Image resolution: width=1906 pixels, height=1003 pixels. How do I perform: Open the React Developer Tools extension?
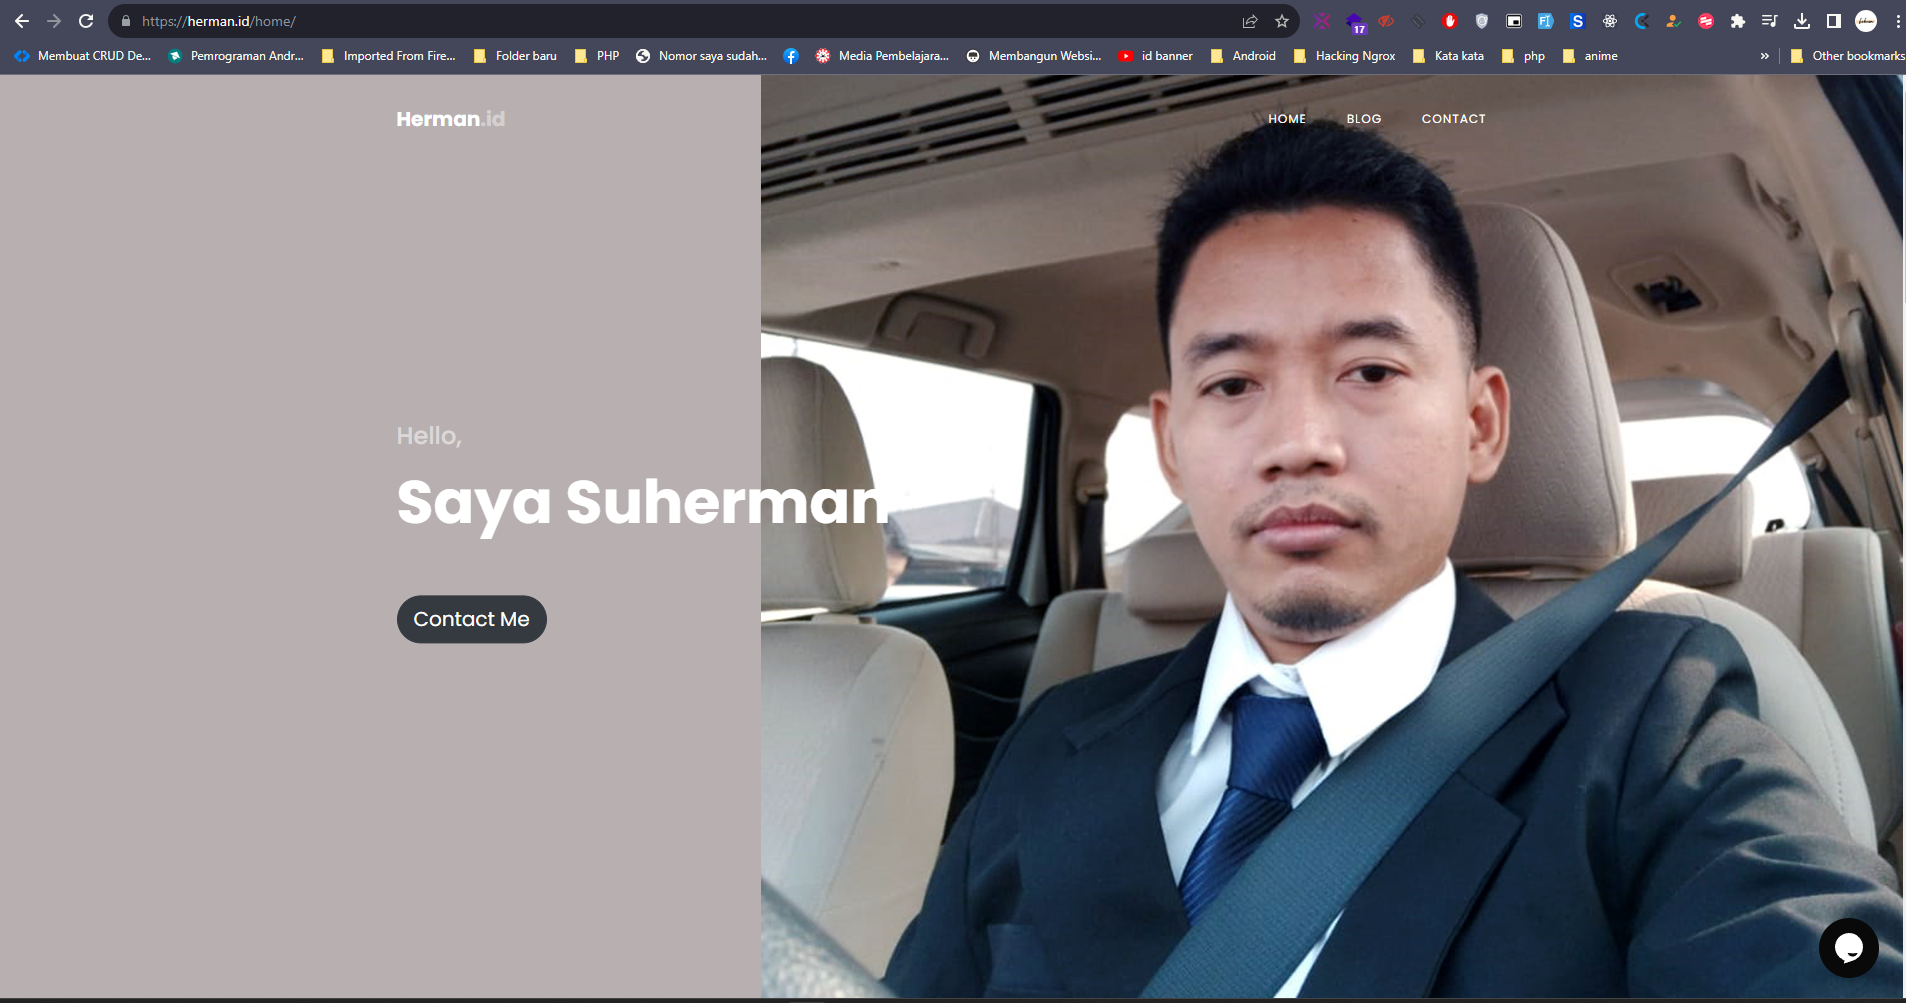point(1610,20)
